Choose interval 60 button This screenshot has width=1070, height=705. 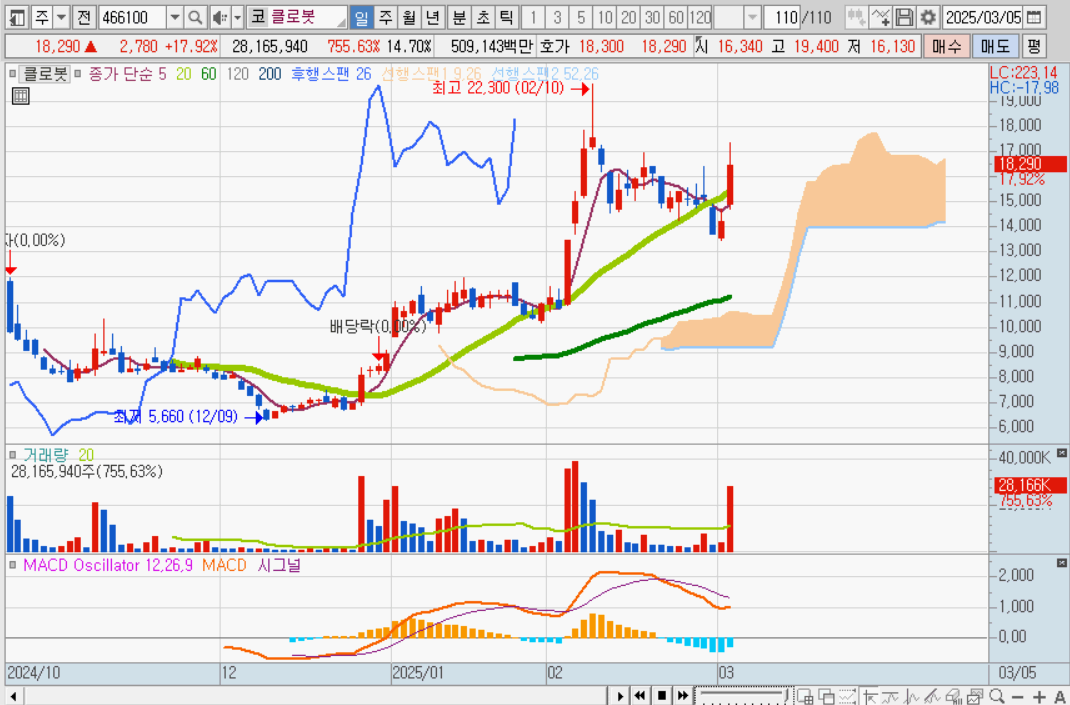click(676, 17)
